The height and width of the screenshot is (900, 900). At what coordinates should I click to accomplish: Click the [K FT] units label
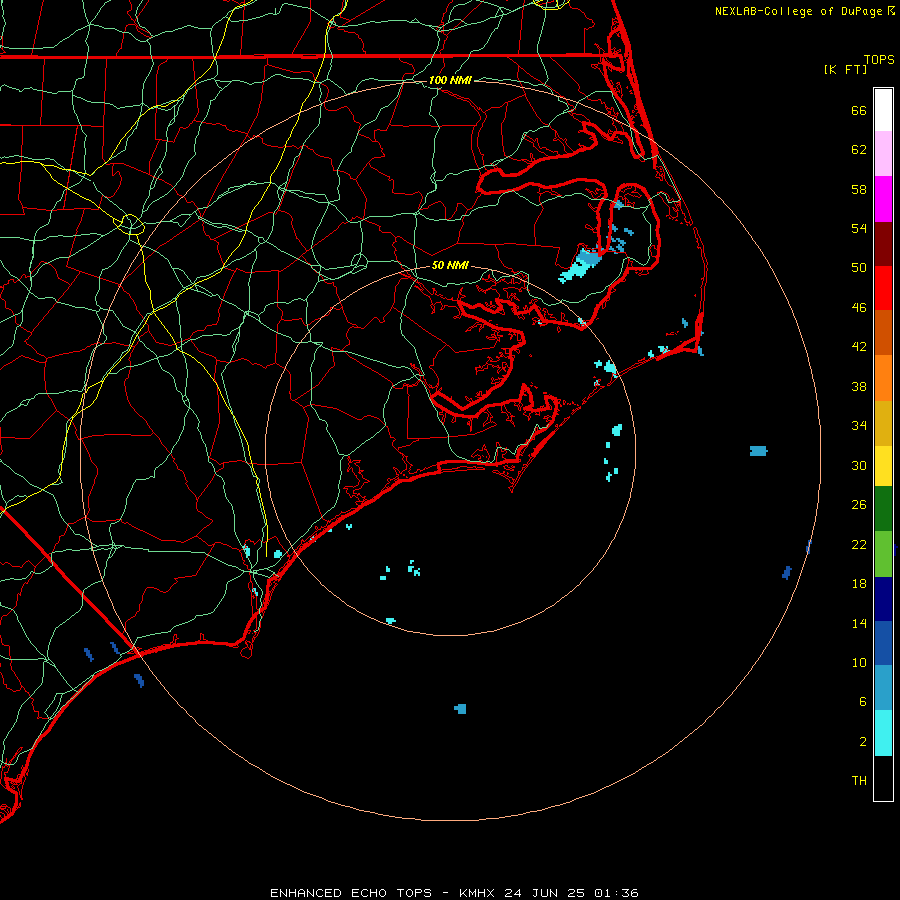845,69
